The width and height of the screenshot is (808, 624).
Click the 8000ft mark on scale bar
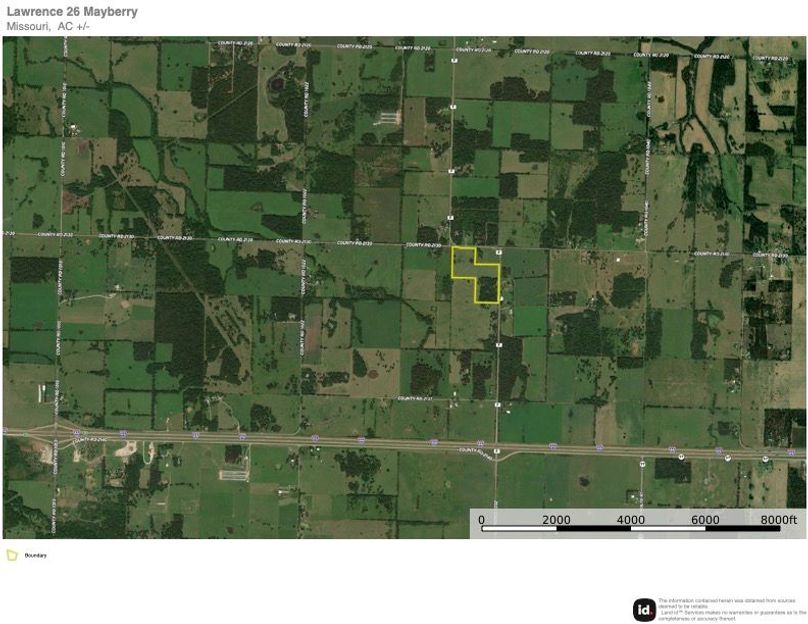pyautogui.click(x=778, y=520)
